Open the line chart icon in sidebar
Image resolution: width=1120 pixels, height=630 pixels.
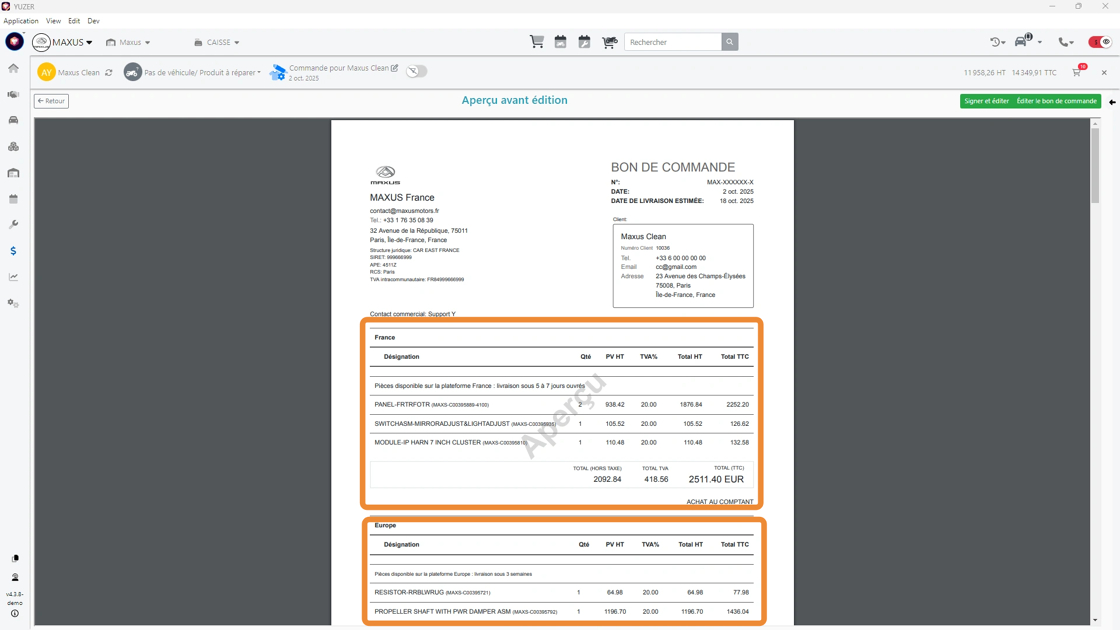[13, 277]
